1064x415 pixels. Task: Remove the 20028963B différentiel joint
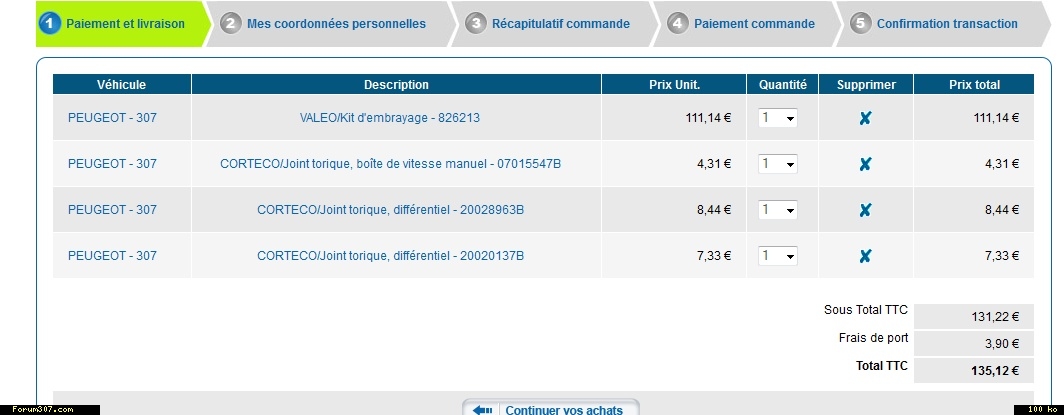(x=865, y=210)
